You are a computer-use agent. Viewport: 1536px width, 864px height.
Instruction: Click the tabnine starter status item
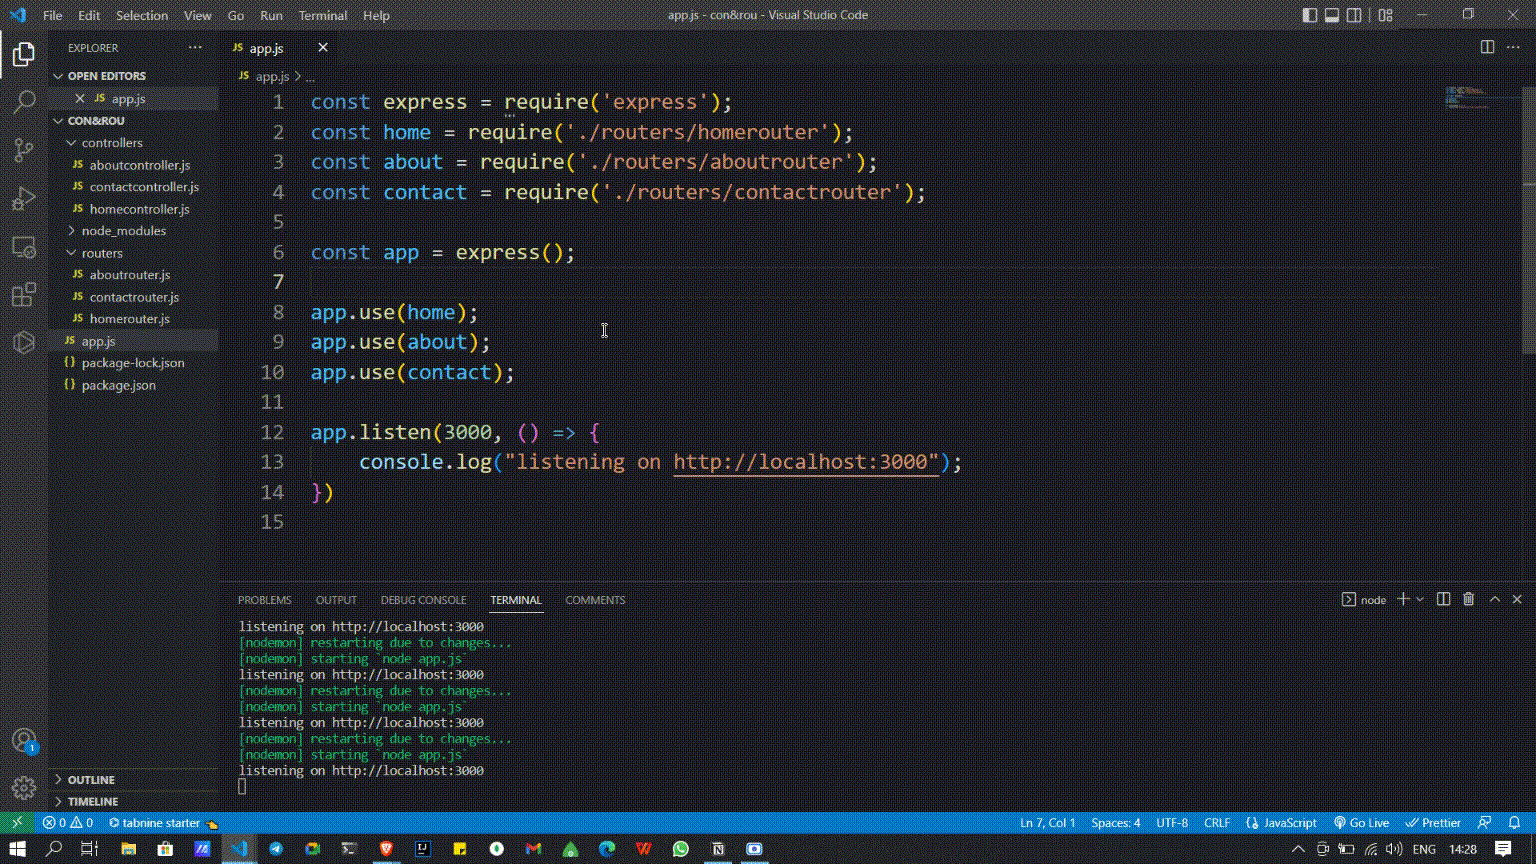[163, 823]
